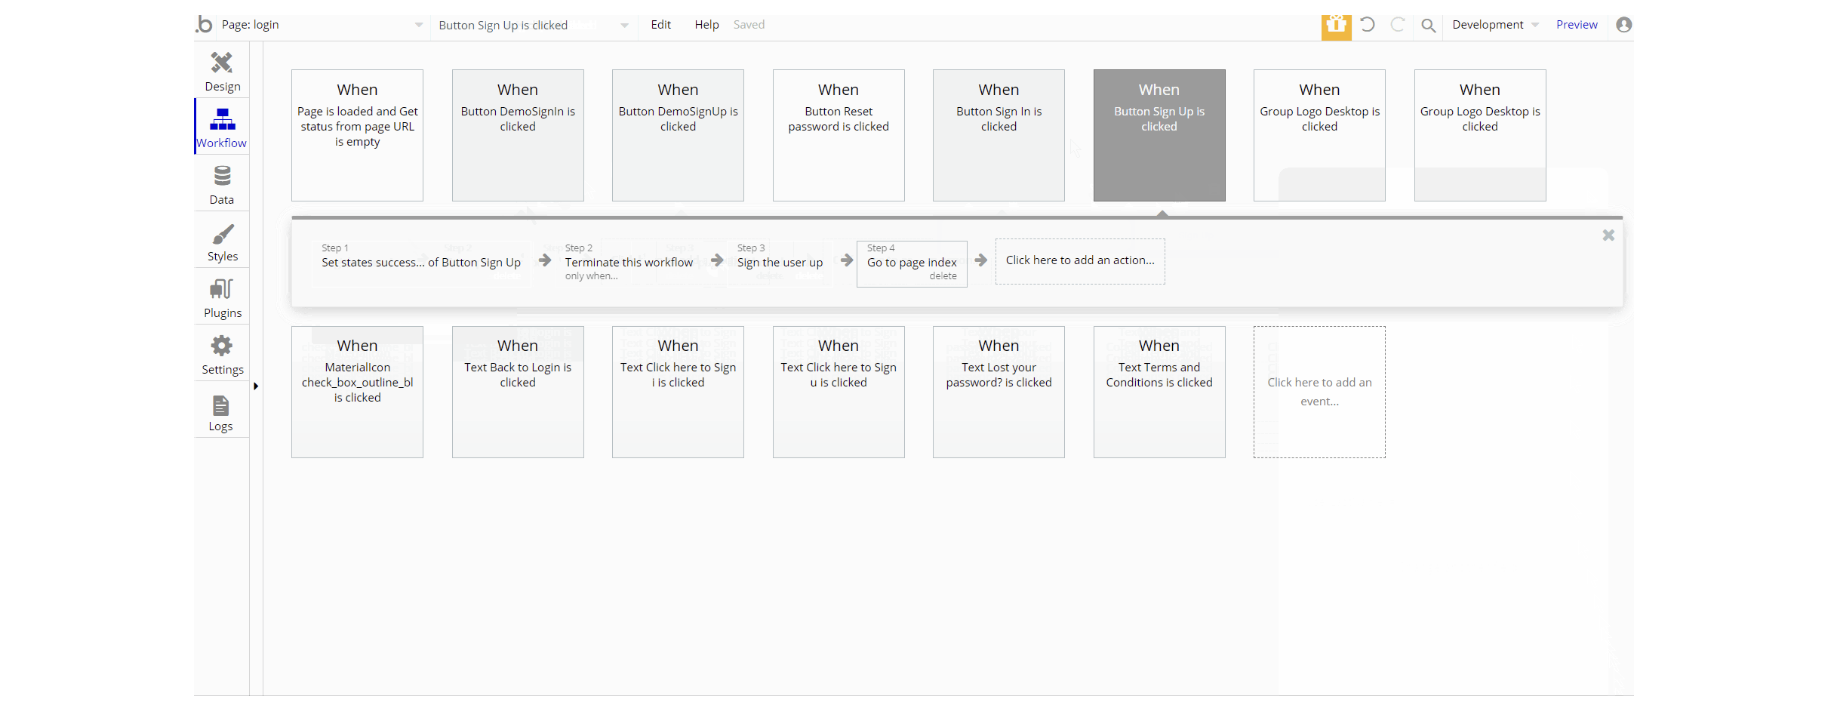Select Text Back to Login is clicked event
This screenshot has height=704, width=1830.
coord(518,392)
